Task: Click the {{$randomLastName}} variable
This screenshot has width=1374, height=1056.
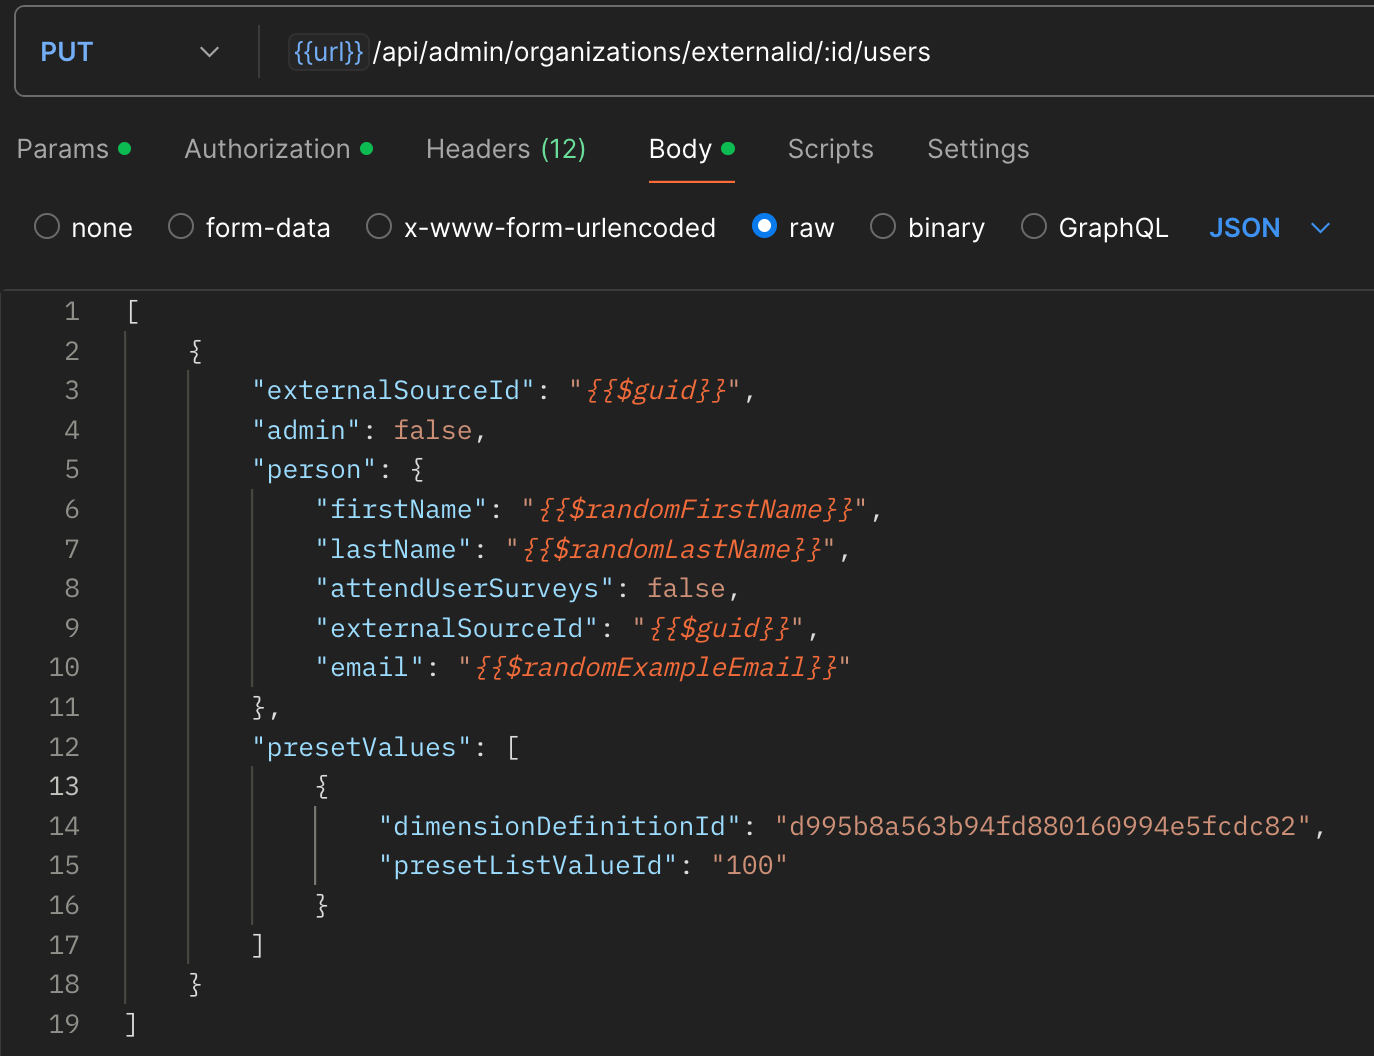Action: 671,549
